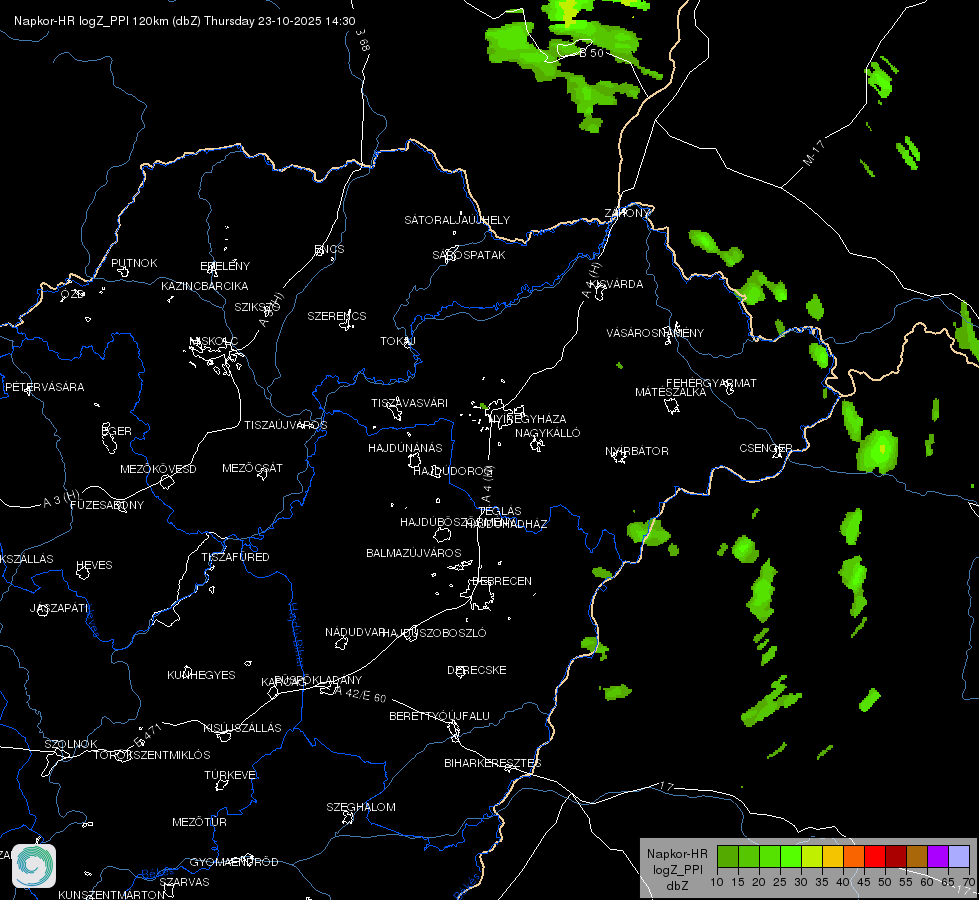This screenshot has width=979, height=900.
Task: Click the NÁDUDVAR city label
Action: pos(355,632)
